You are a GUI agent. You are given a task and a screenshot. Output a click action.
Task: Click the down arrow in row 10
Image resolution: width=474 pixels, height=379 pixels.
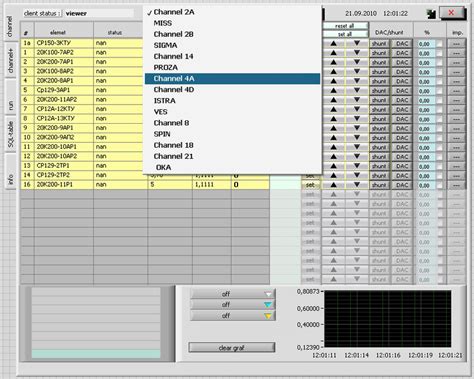click(357, 138)
